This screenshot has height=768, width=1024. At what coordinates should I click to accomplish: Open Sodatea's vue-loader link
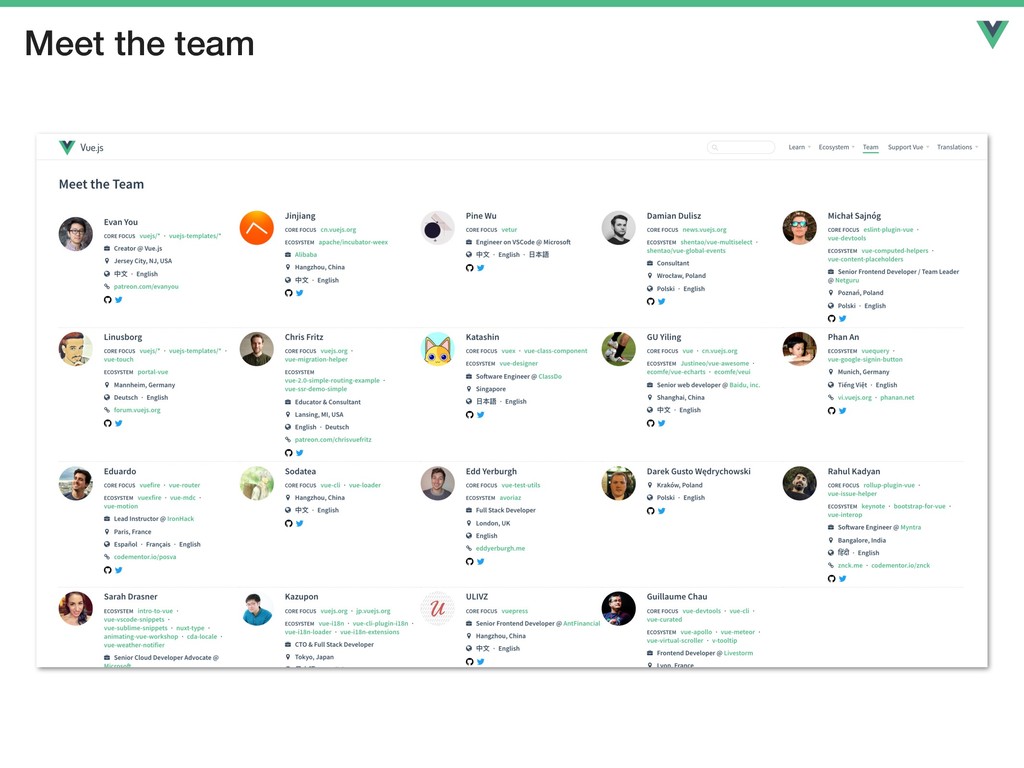(364, 485)
